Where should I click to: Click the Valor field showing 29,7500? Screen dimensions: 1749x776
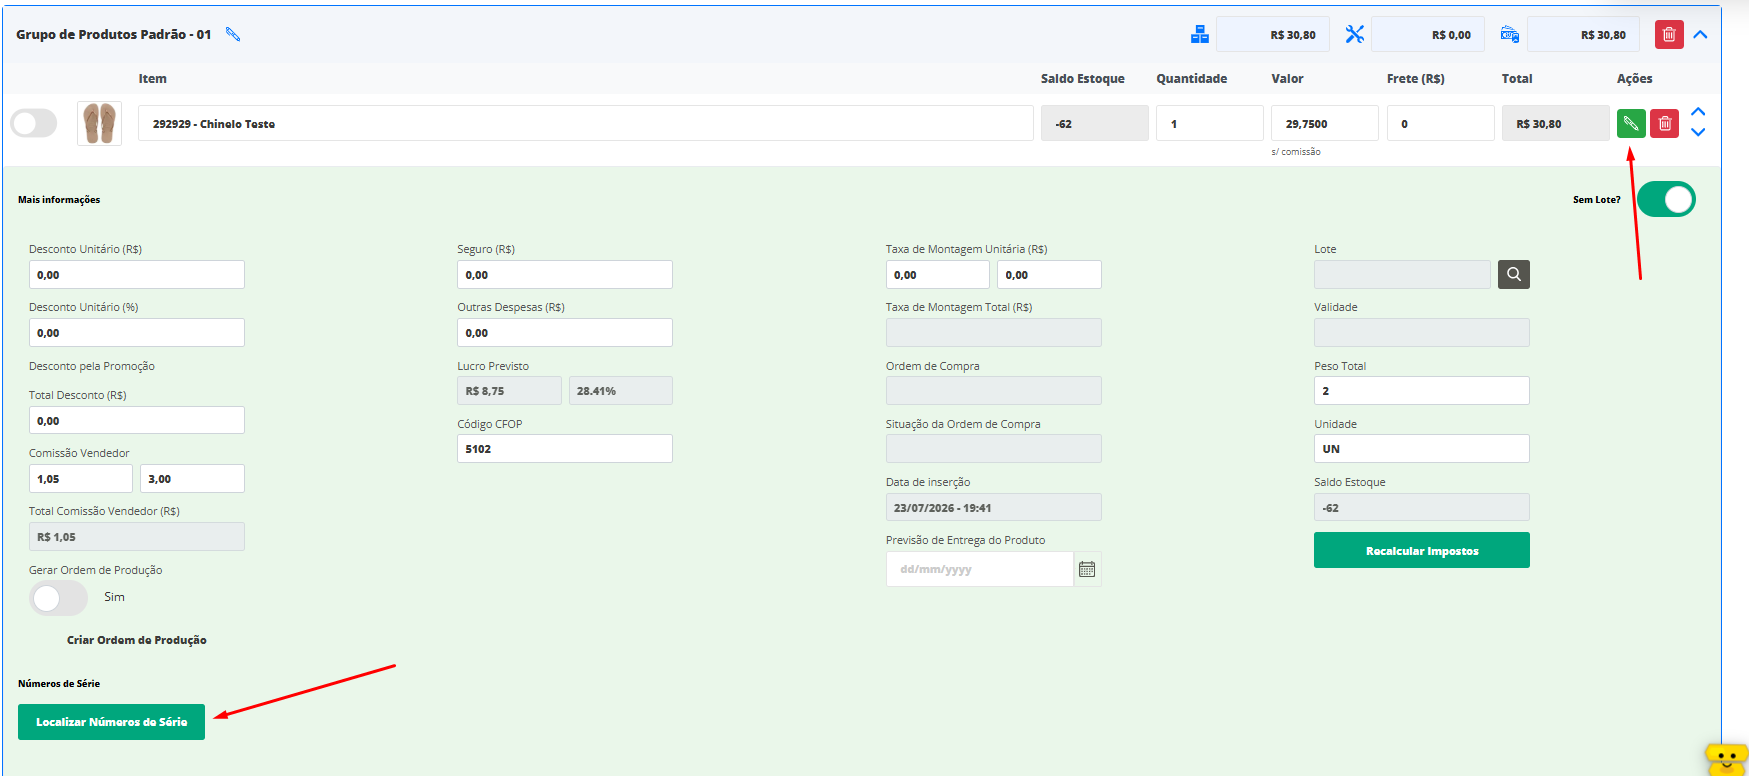tap(1325, 124)
